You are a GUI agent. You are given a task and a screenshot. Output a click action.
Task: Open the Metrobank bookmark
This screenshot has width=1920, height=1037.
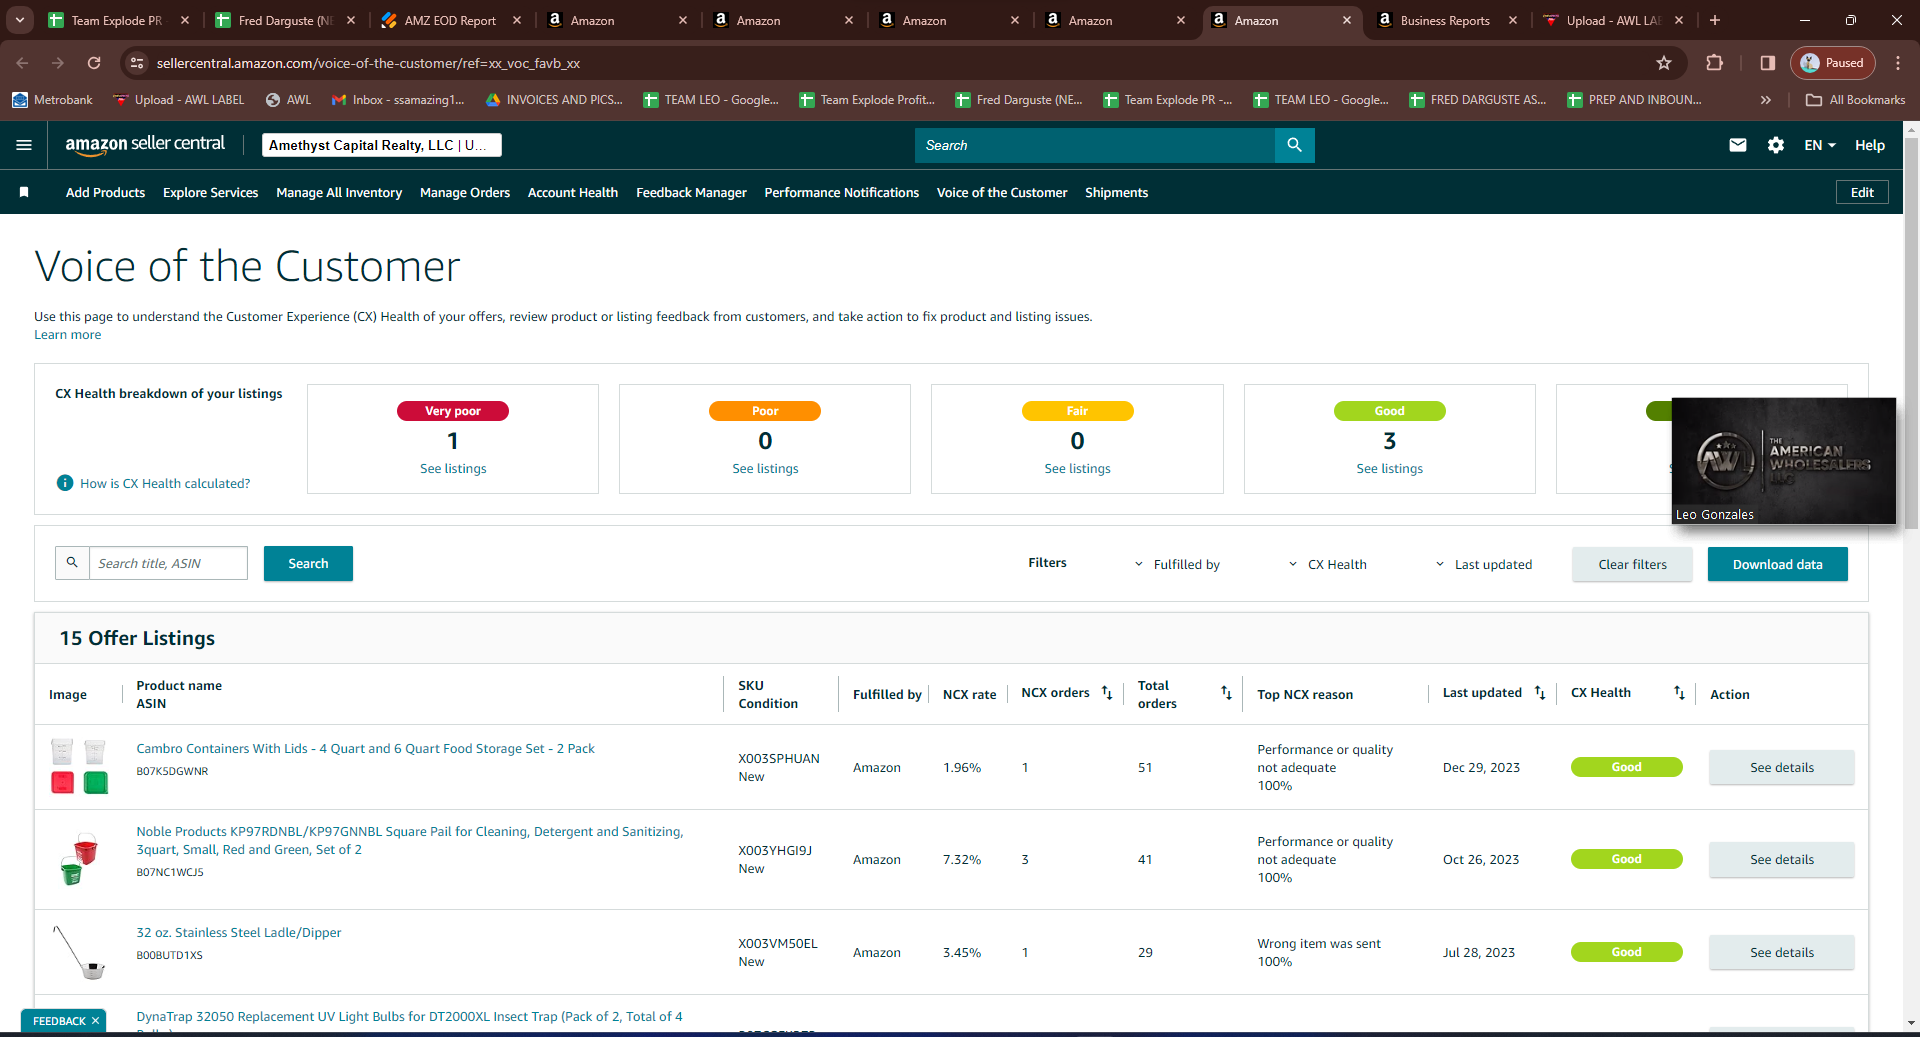pyautogui.click(x=52, y=100)
